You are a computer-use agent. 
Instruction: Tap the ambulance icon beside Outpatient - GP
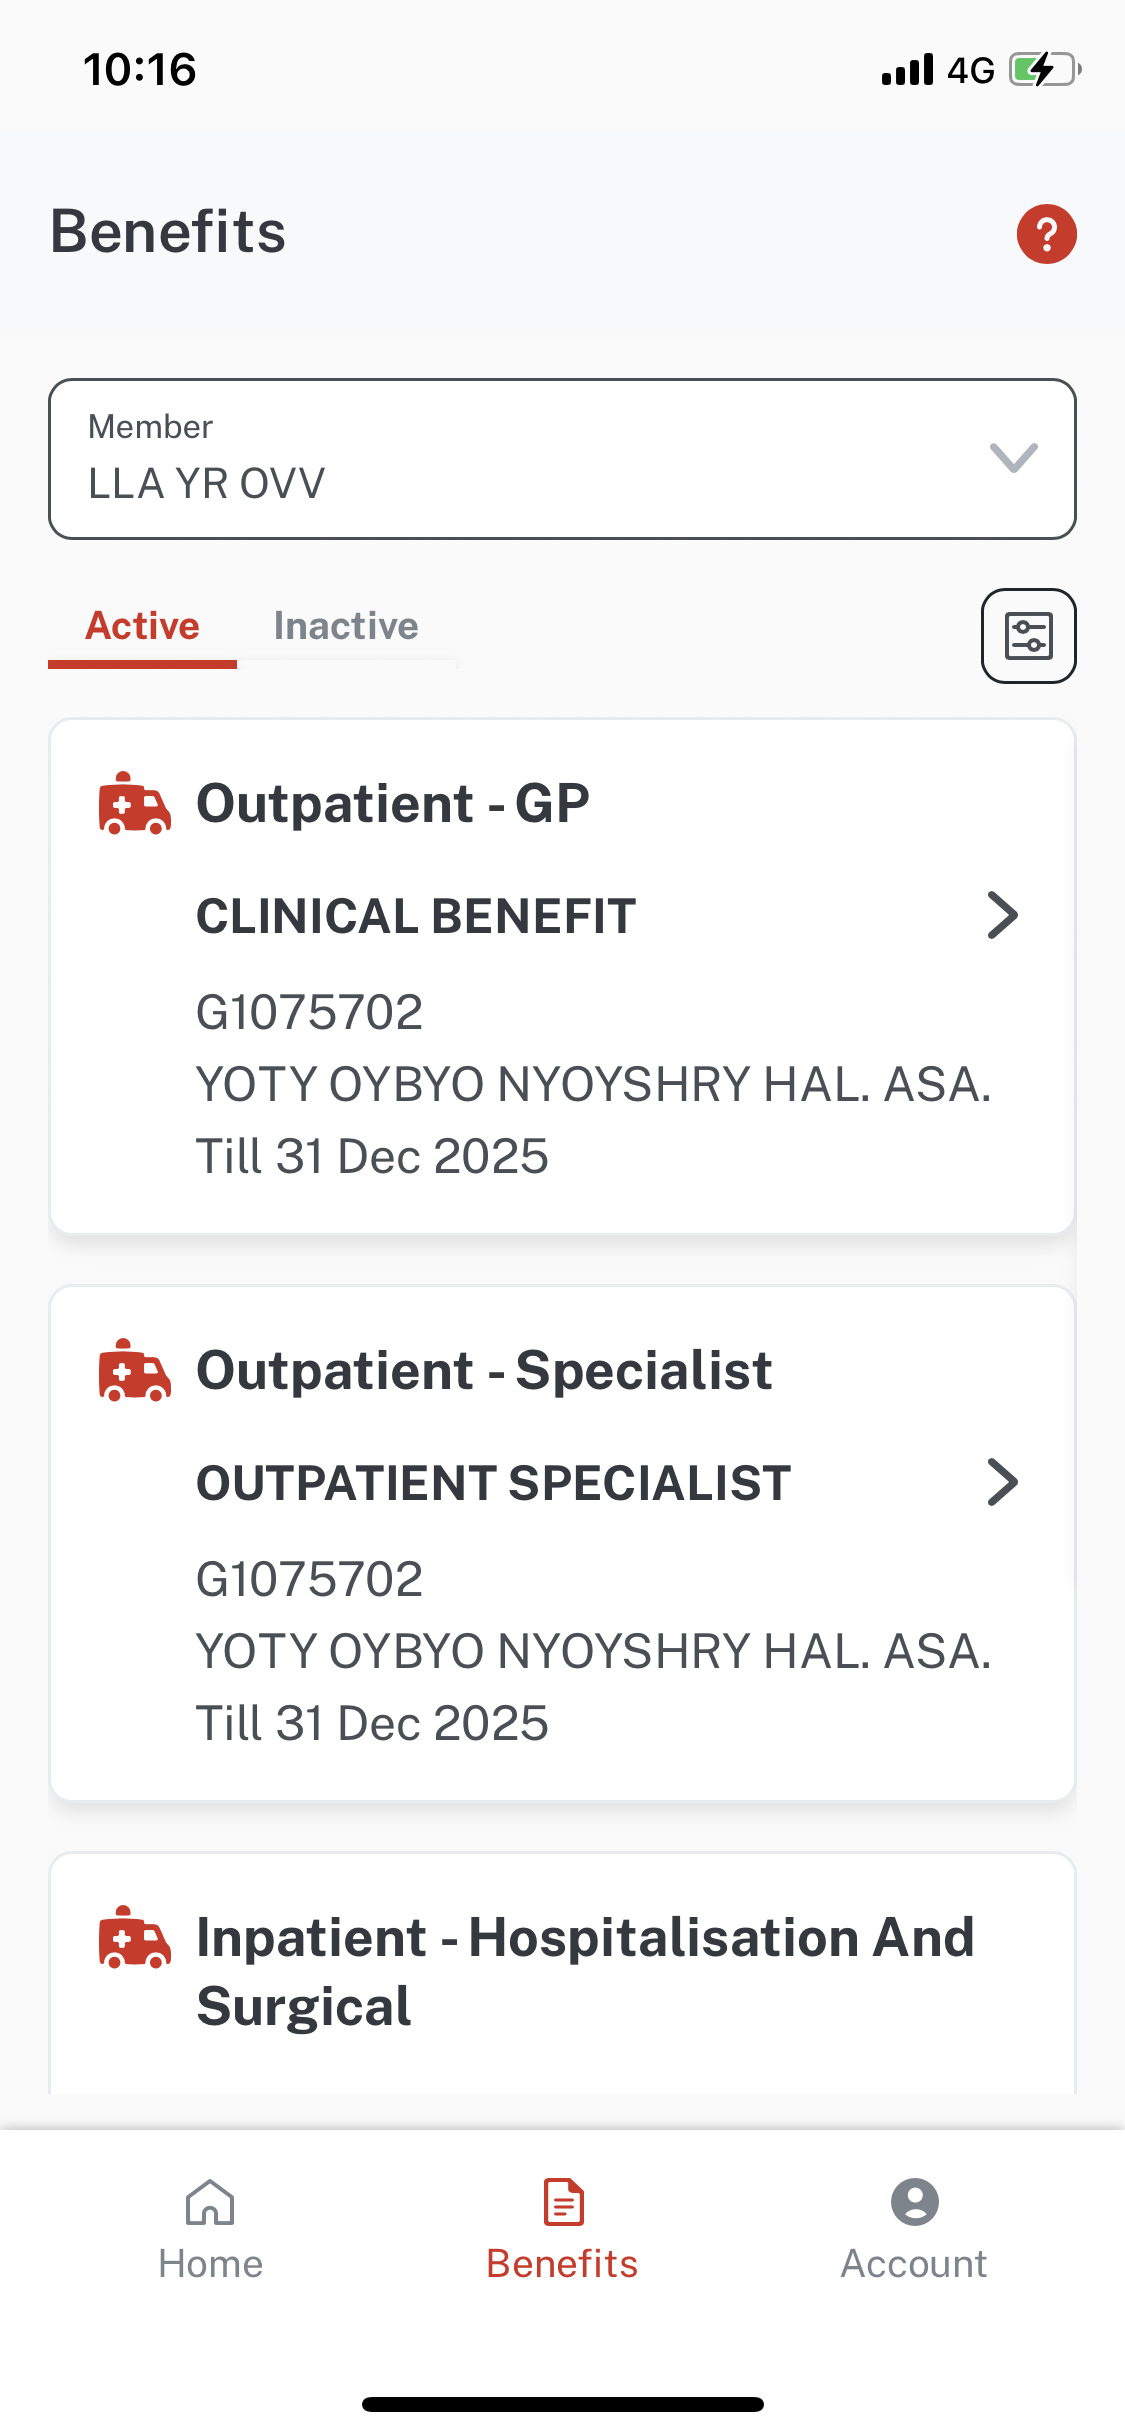pos(134,803)
